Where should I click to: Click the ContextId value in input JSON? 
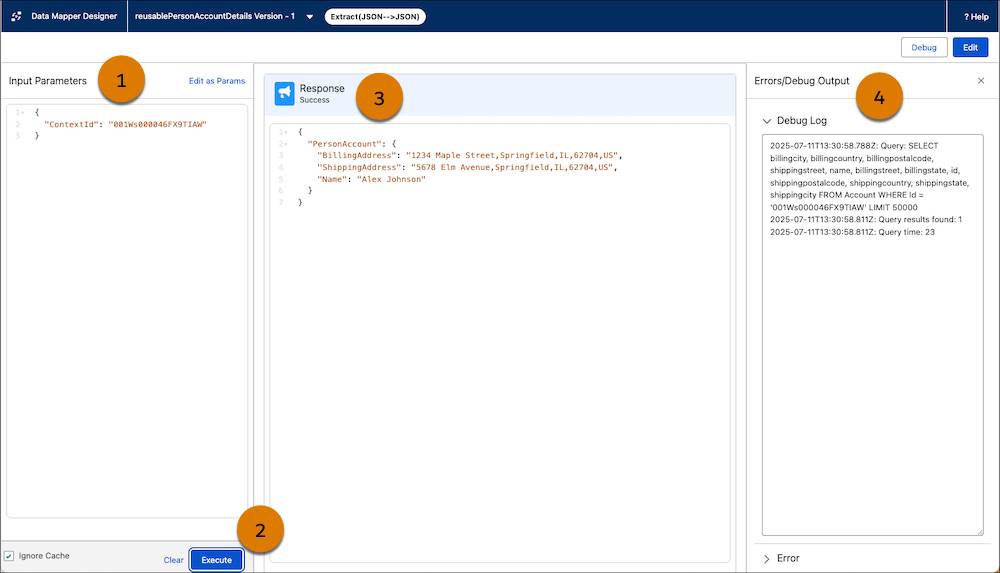click(x=158, y=124)
